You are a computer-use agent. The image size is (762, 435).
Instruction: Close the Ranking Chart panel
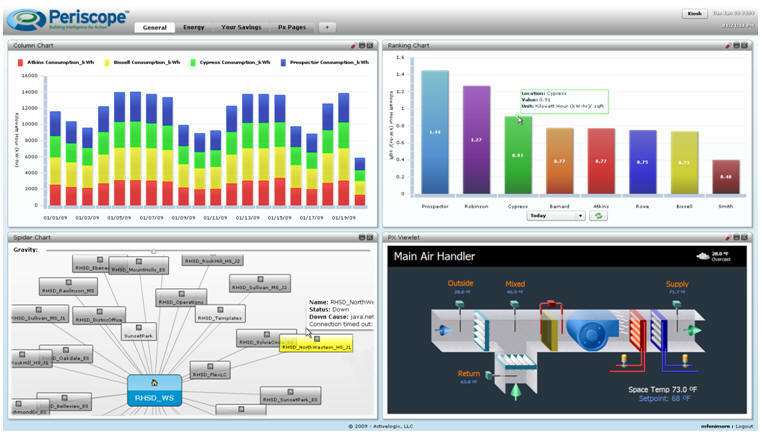745,46
